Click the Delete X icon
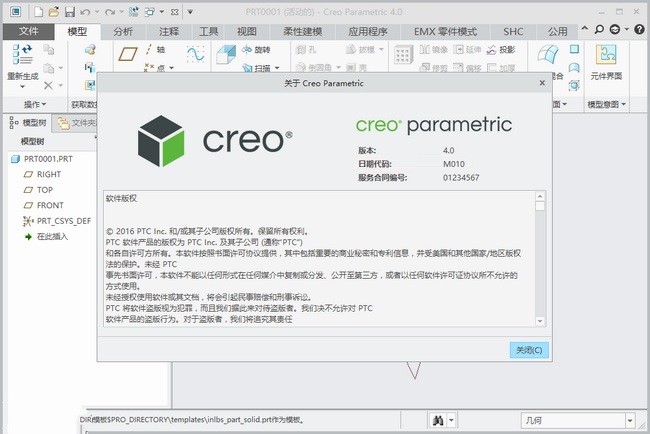Image resolution: width=650 pixels, height=434 pixels. [x=49, y=85]
